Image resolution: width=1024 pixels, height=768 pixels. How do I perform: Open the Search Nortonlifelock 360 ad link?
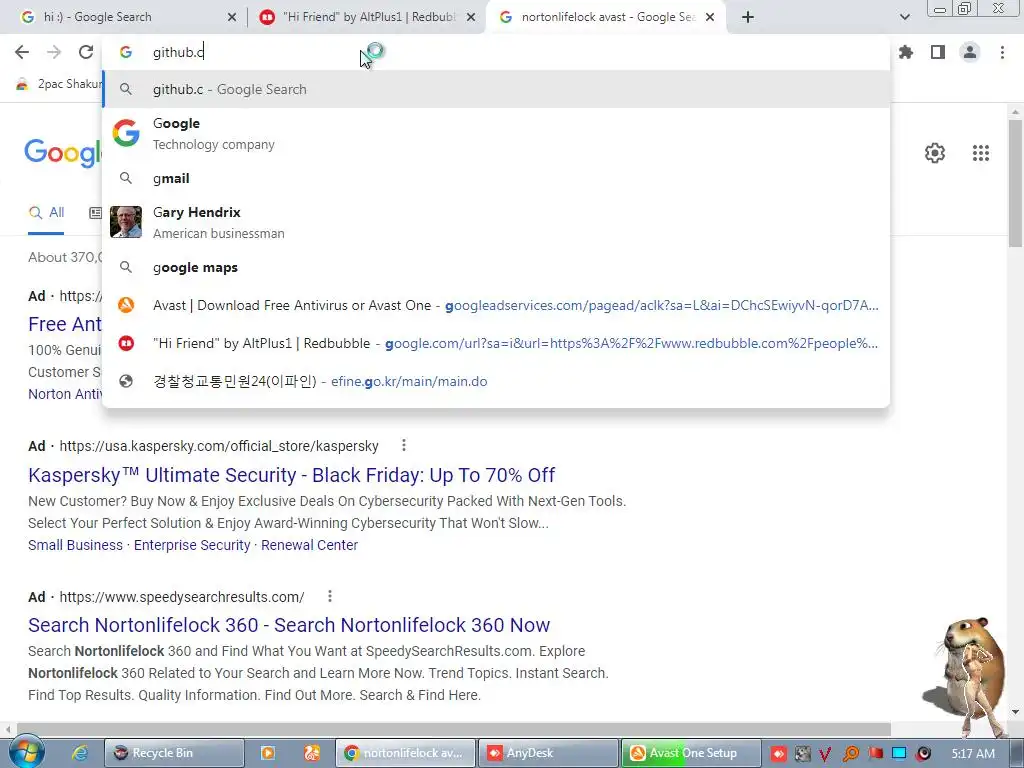pyautogui.click(x=289, y=625)
